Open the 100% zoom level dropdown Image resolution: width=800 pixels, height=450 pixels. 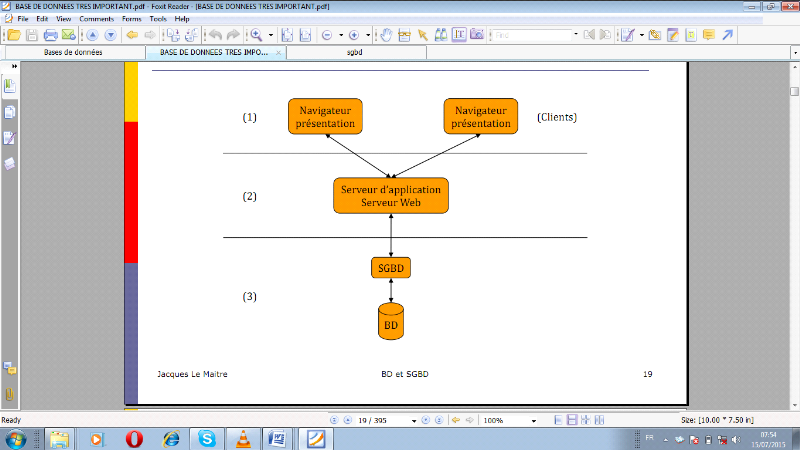(x=533, y=421)
